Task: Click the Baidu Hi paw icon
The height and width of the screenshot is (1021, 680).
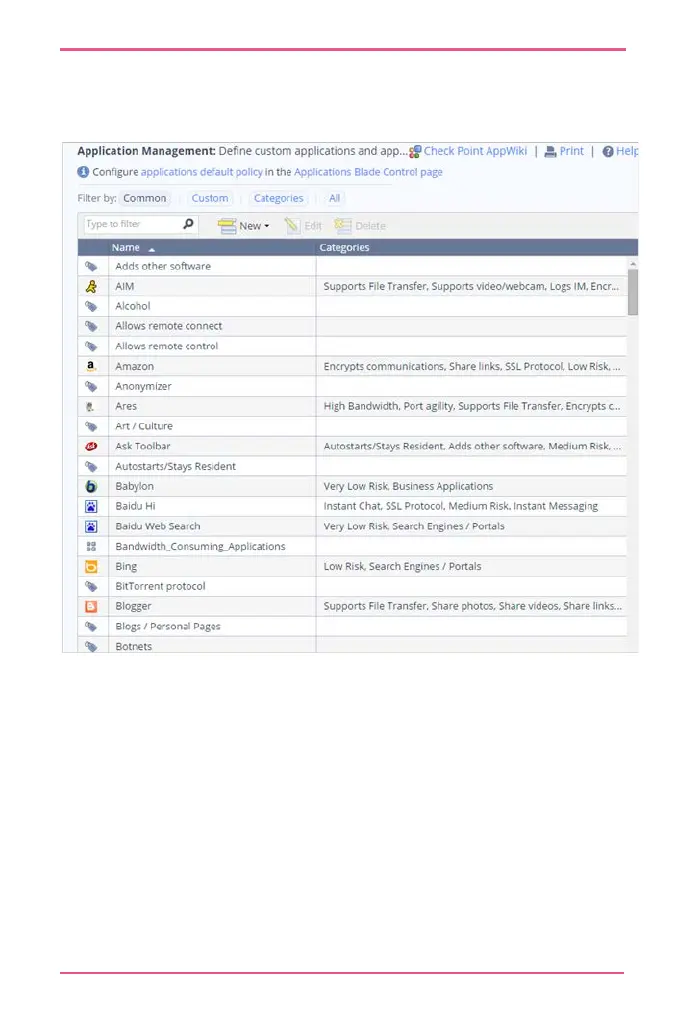Action: 91,506
